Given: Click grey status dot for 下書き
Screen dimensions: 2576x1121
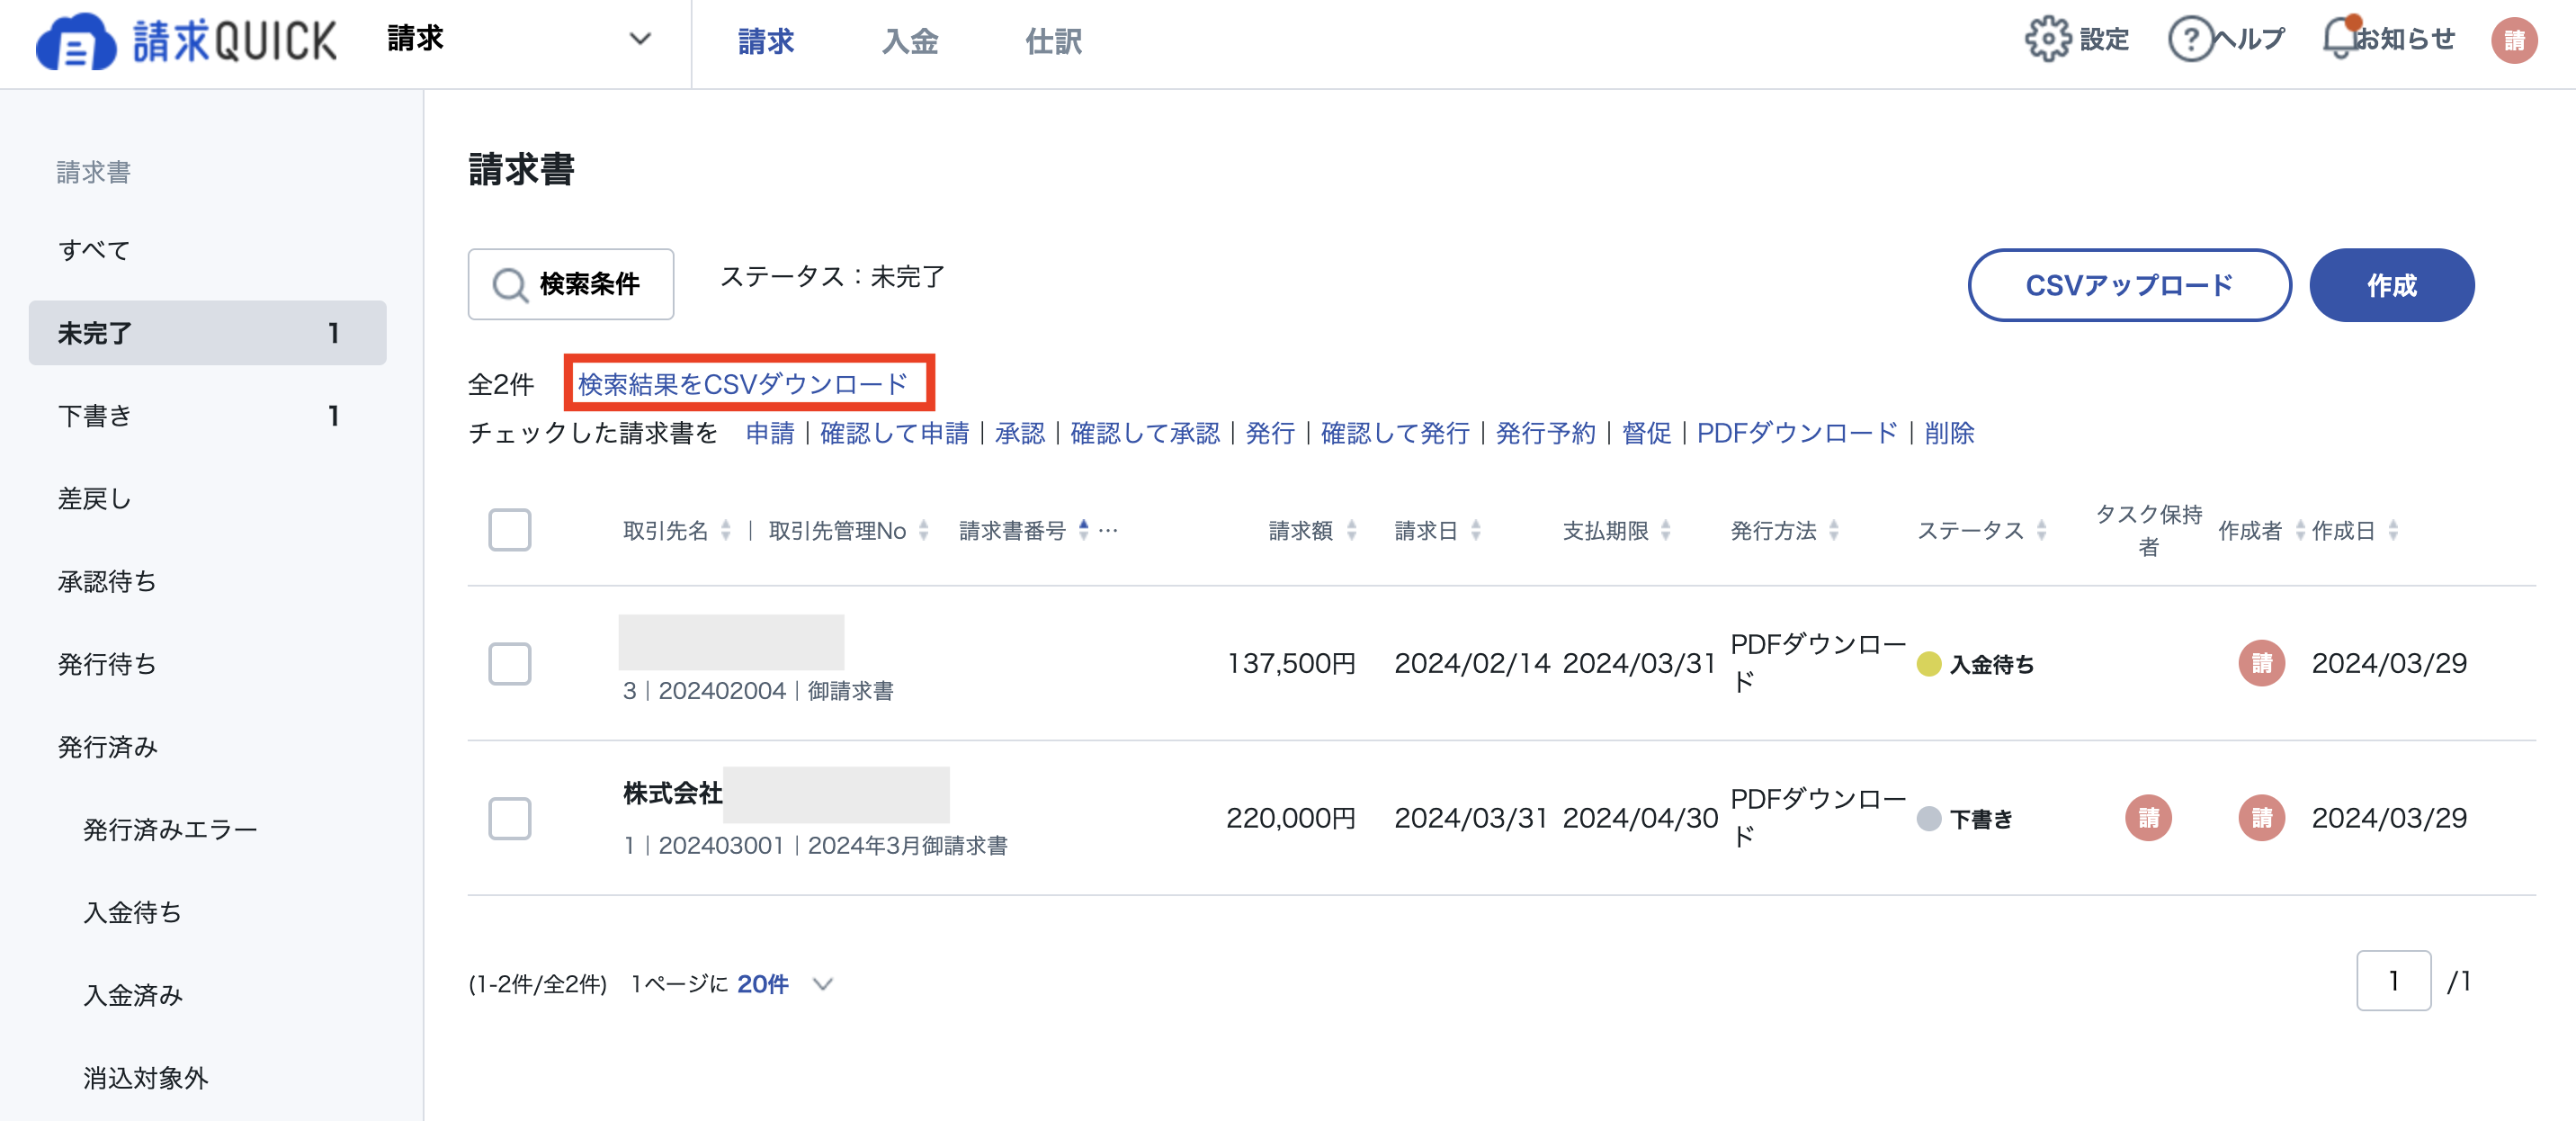Looking at the screenshot, I should point(1928,819).
